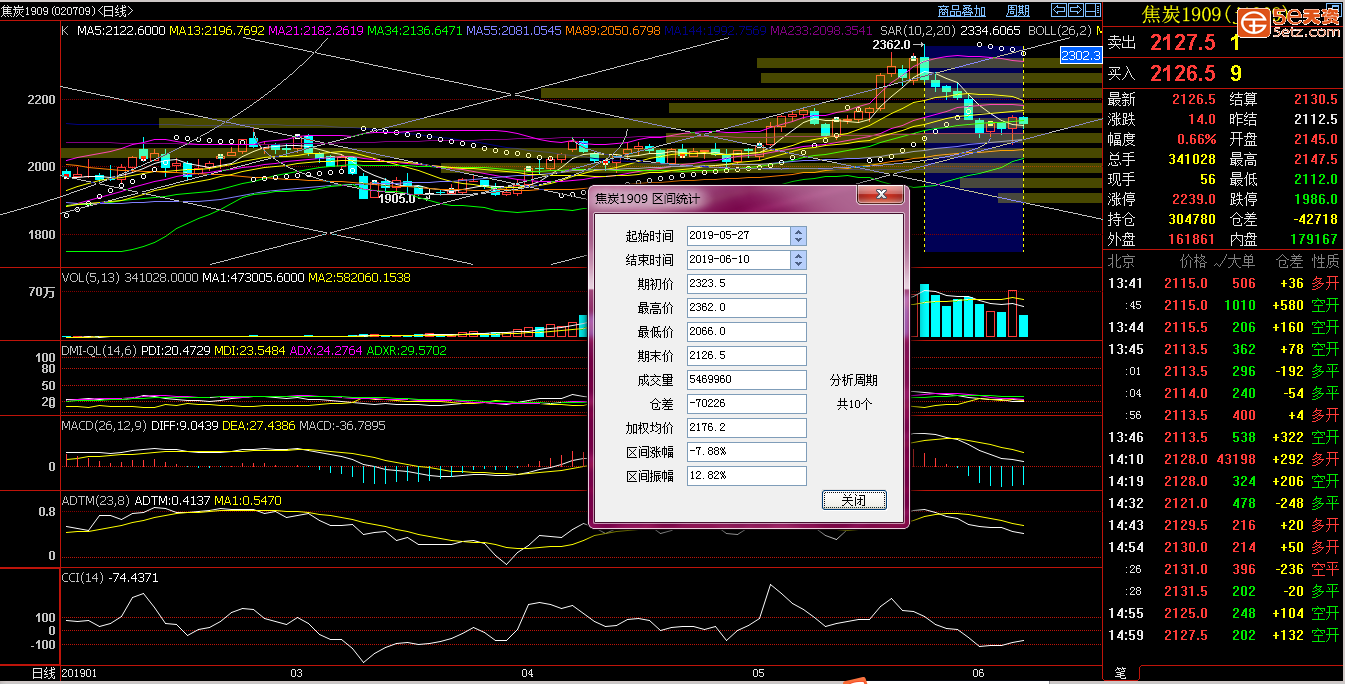Click the MA21:2182.2619 indicator label

coord(316,31)
